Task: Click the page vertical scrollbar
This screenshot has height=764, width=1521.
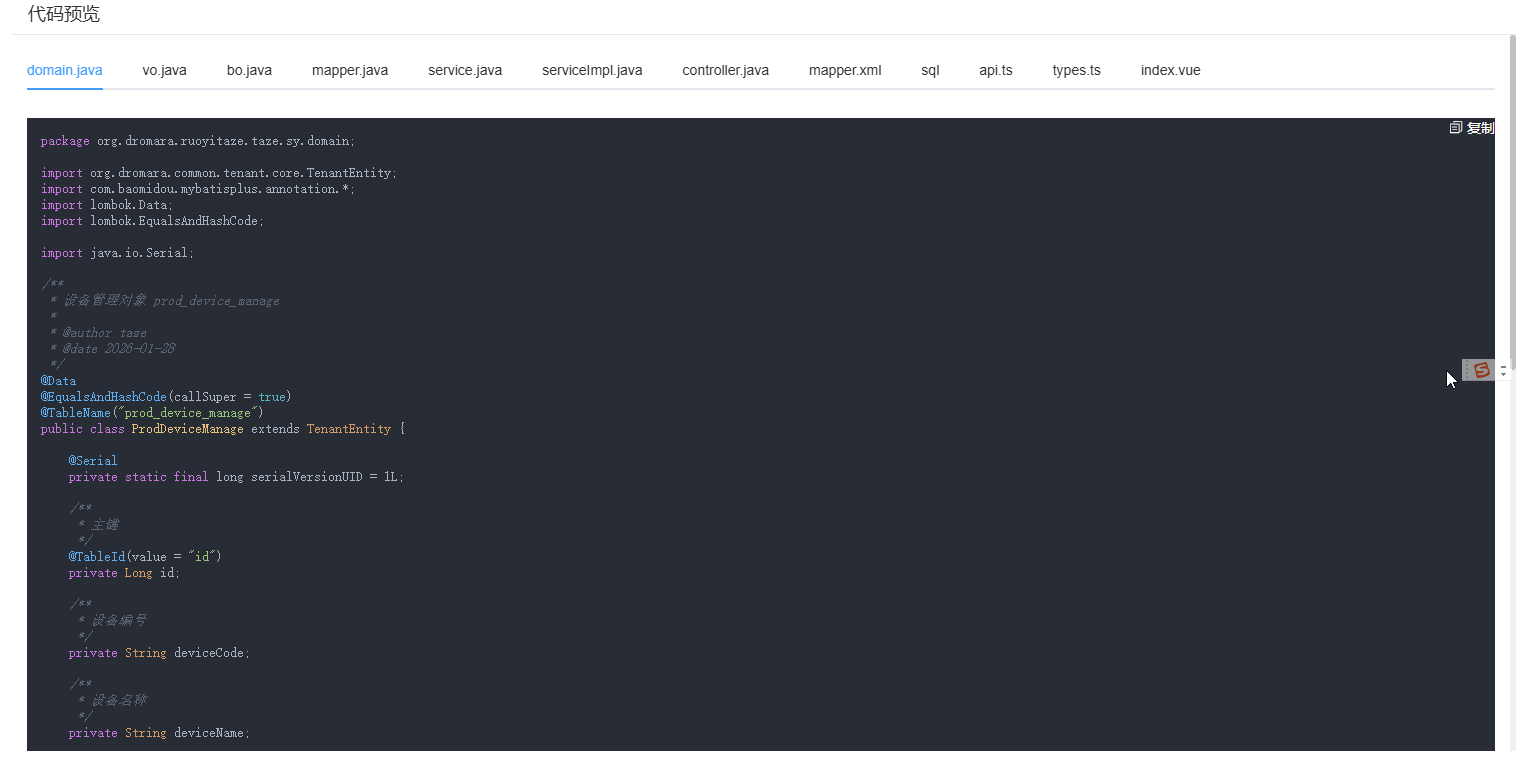Action: pos(1513,200)
